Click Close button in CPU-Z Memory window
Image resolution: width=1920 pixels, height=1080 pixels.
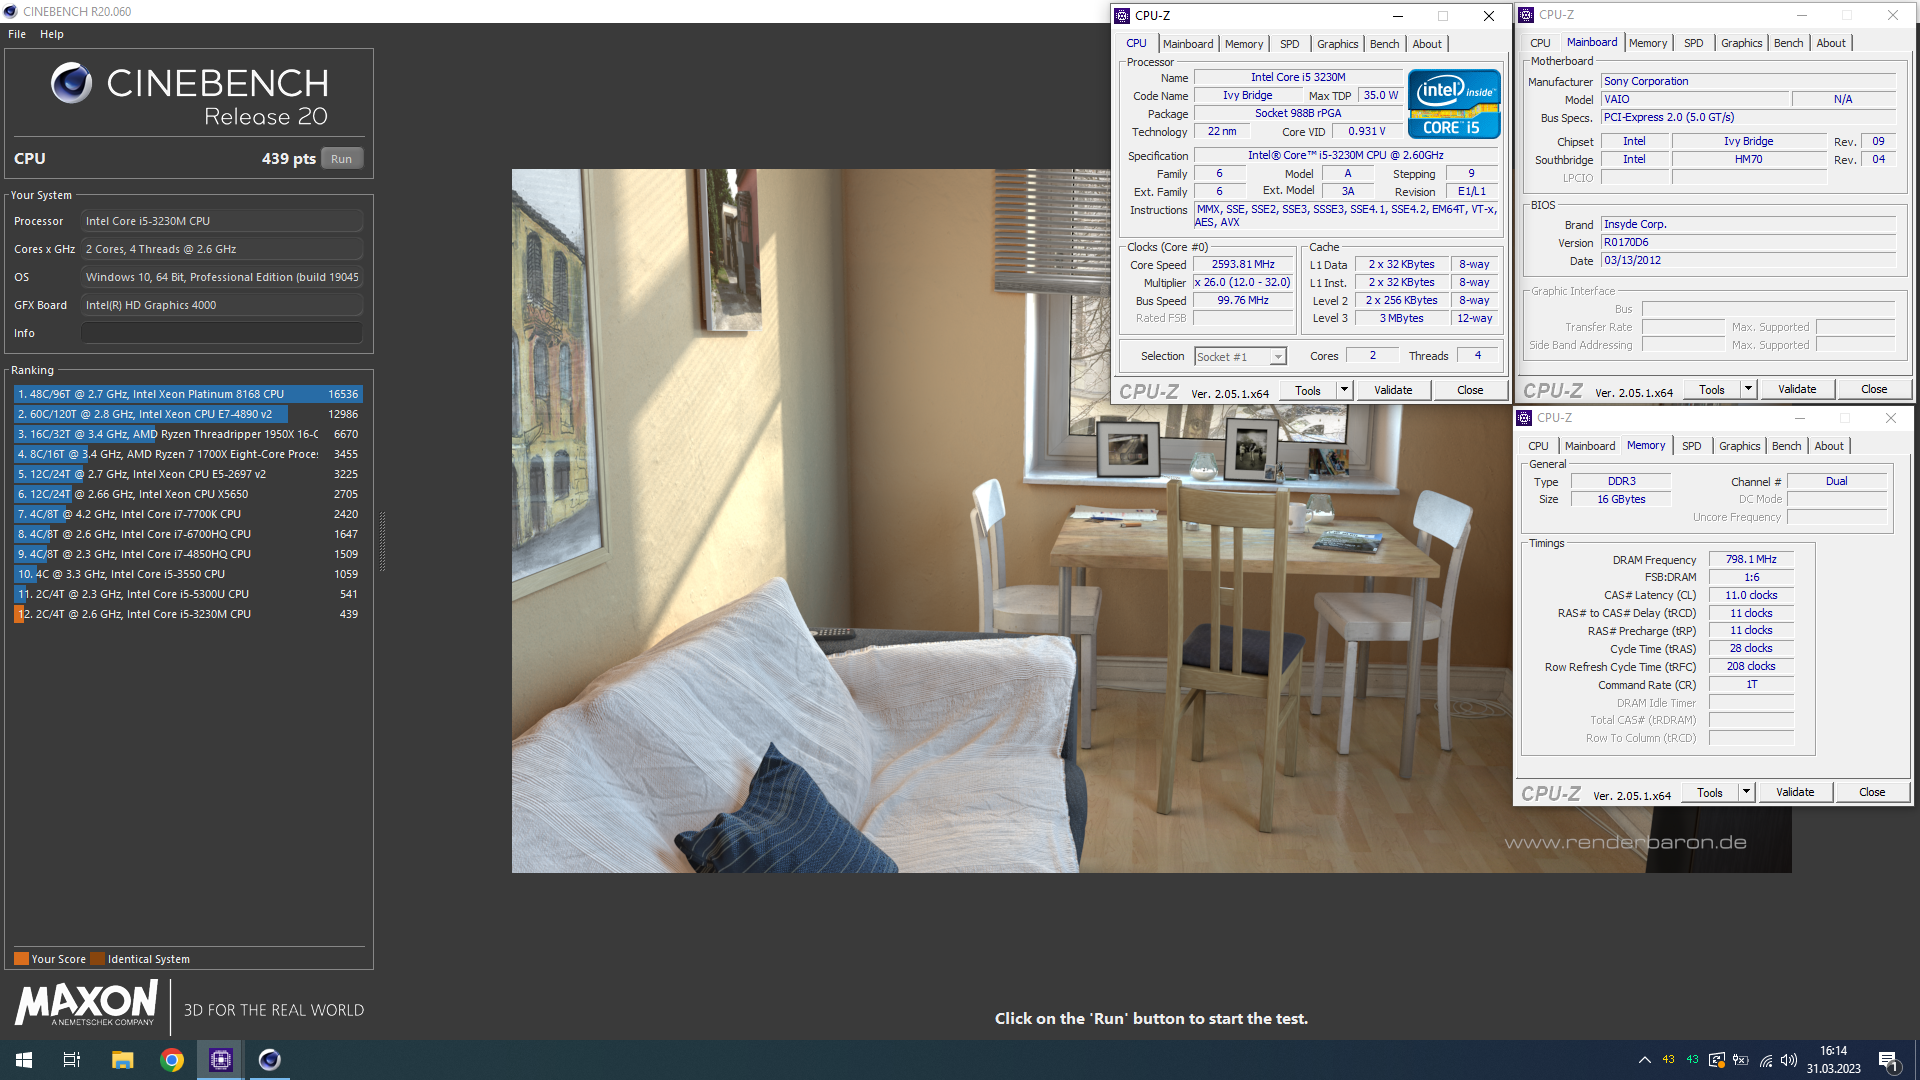tap(1872, 793)
